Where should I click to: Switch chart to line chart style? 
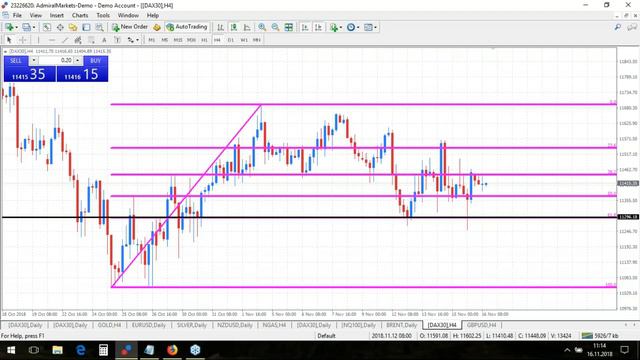pos(247,27)
